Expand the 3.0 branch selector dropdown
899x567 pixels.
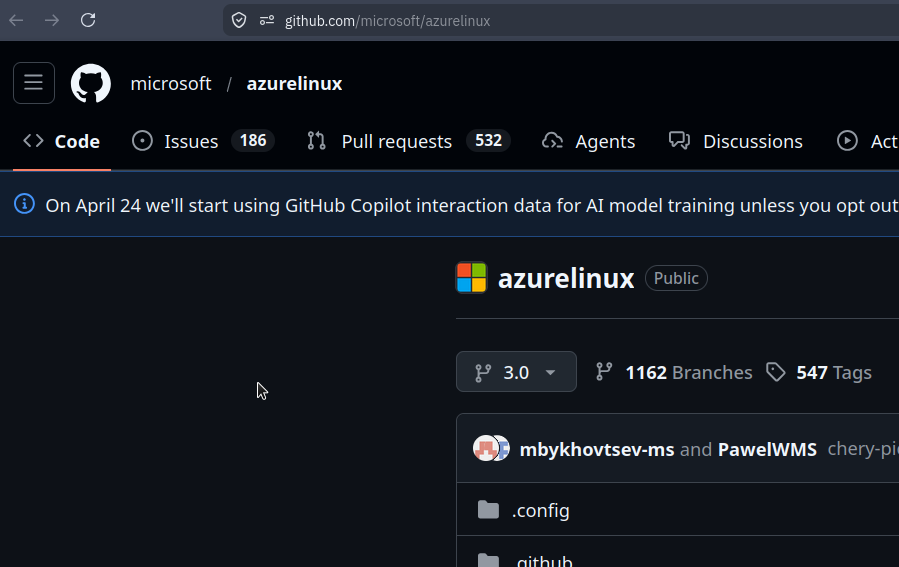(516, 372)
